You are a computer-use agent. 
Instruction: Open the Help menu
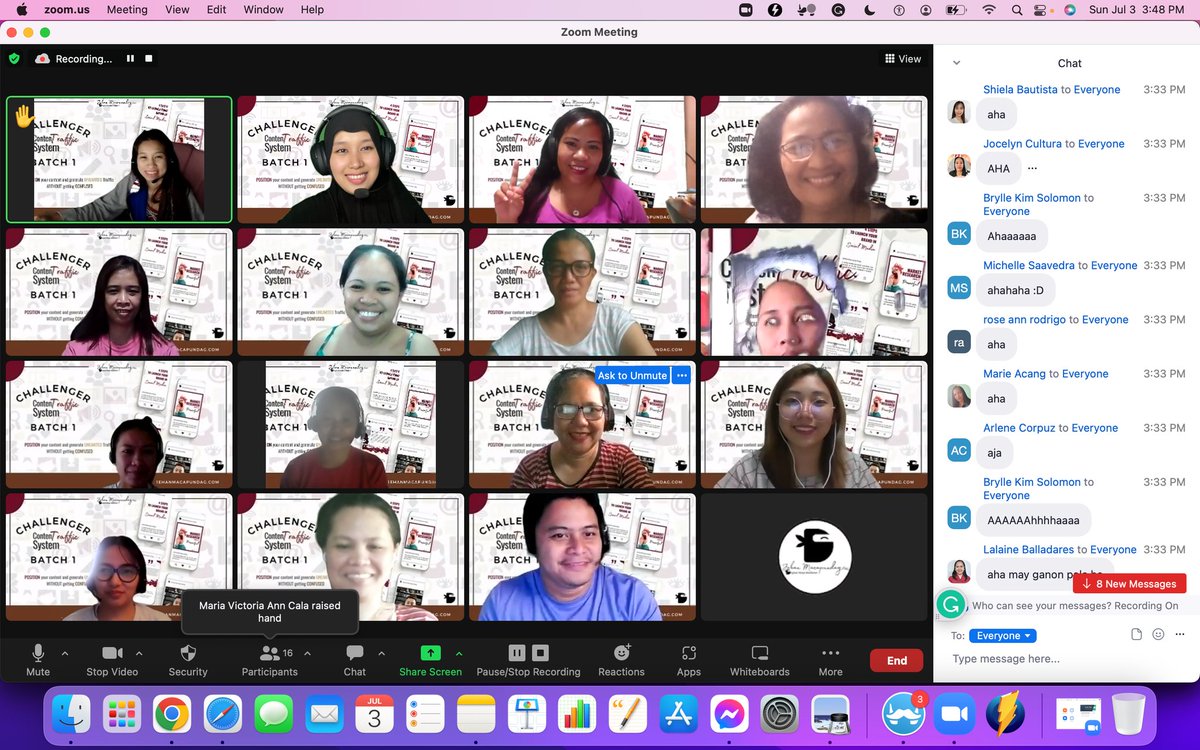click(x=312, y=9)
